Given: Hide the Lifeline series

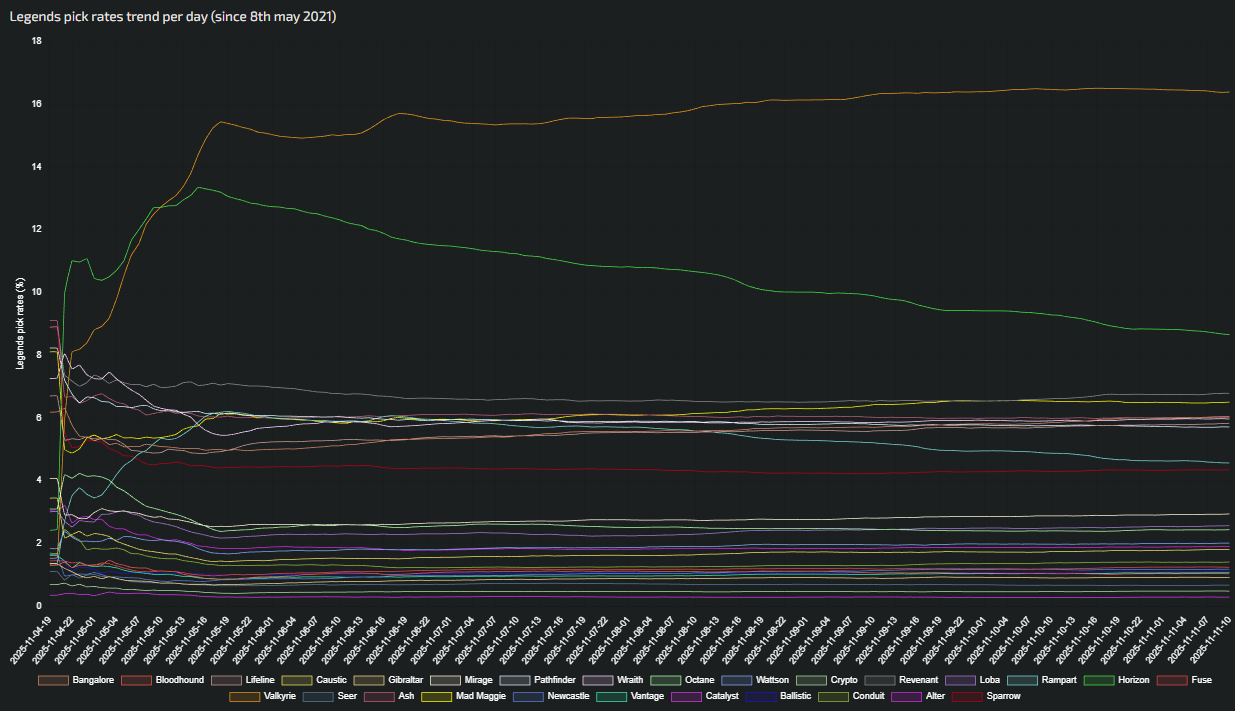Looking at the screenshot, I should click(x=259, y=680).
